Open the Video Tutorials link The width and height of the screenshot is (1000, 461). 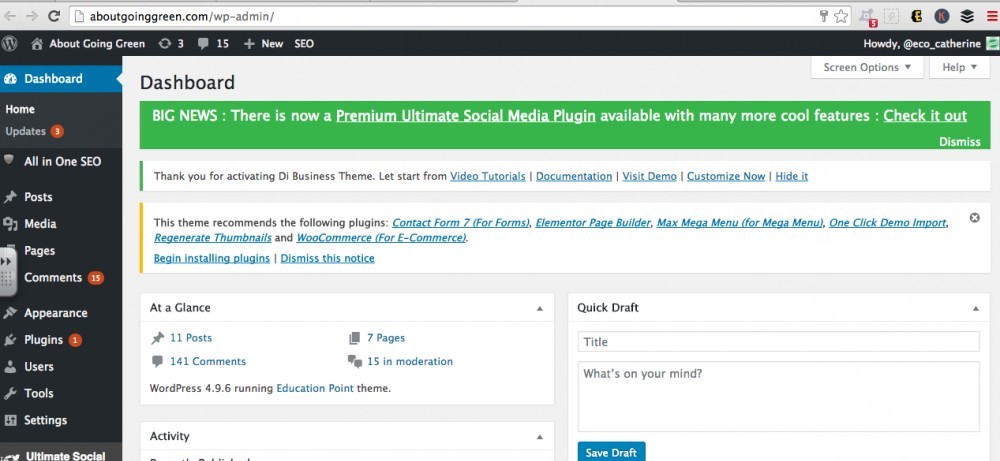click(488, 176)
